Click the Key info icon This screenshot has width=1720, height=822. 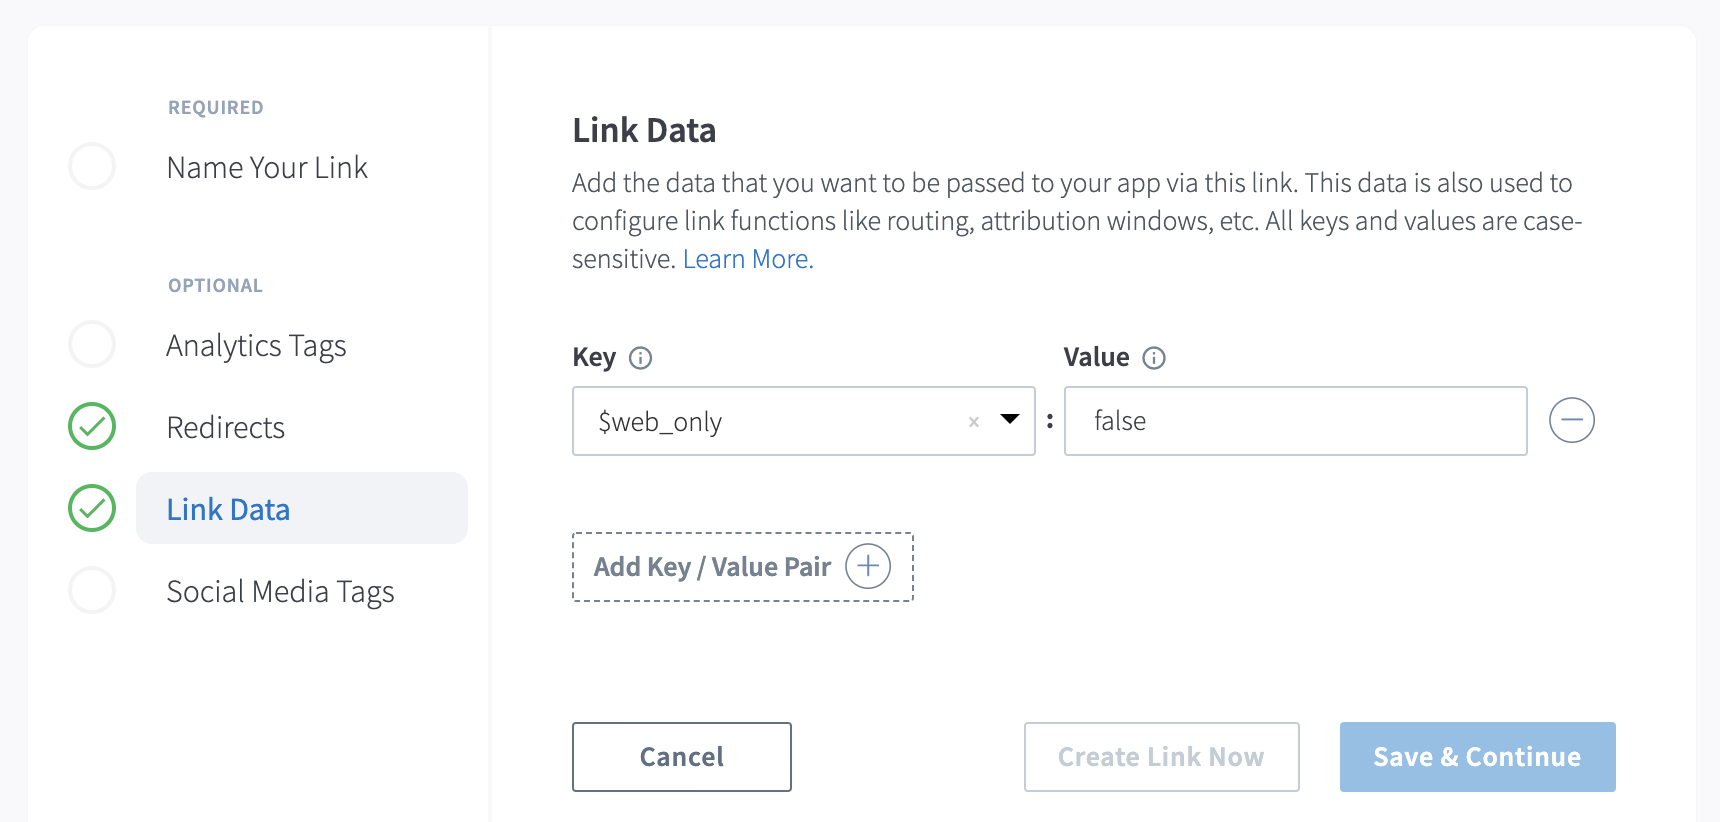pos(640,358)
